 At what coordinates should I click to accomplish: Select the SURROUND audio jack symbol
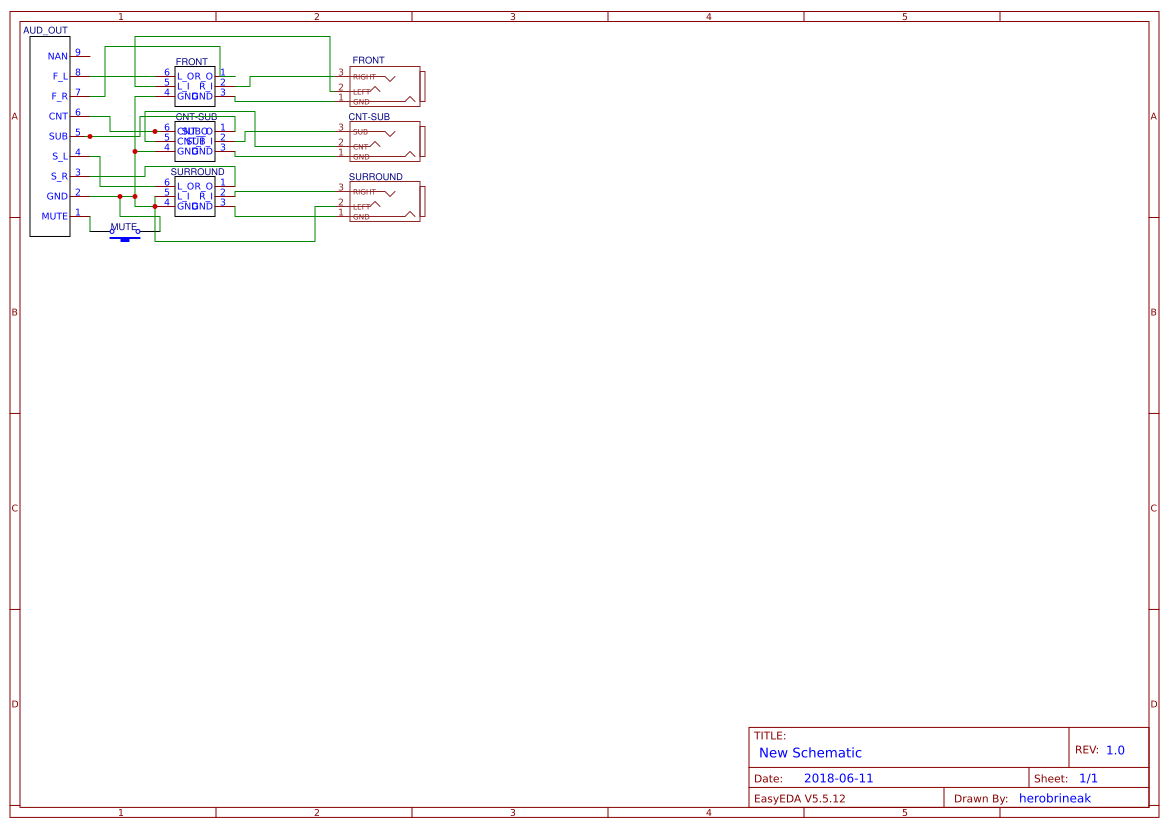point(387,201)
